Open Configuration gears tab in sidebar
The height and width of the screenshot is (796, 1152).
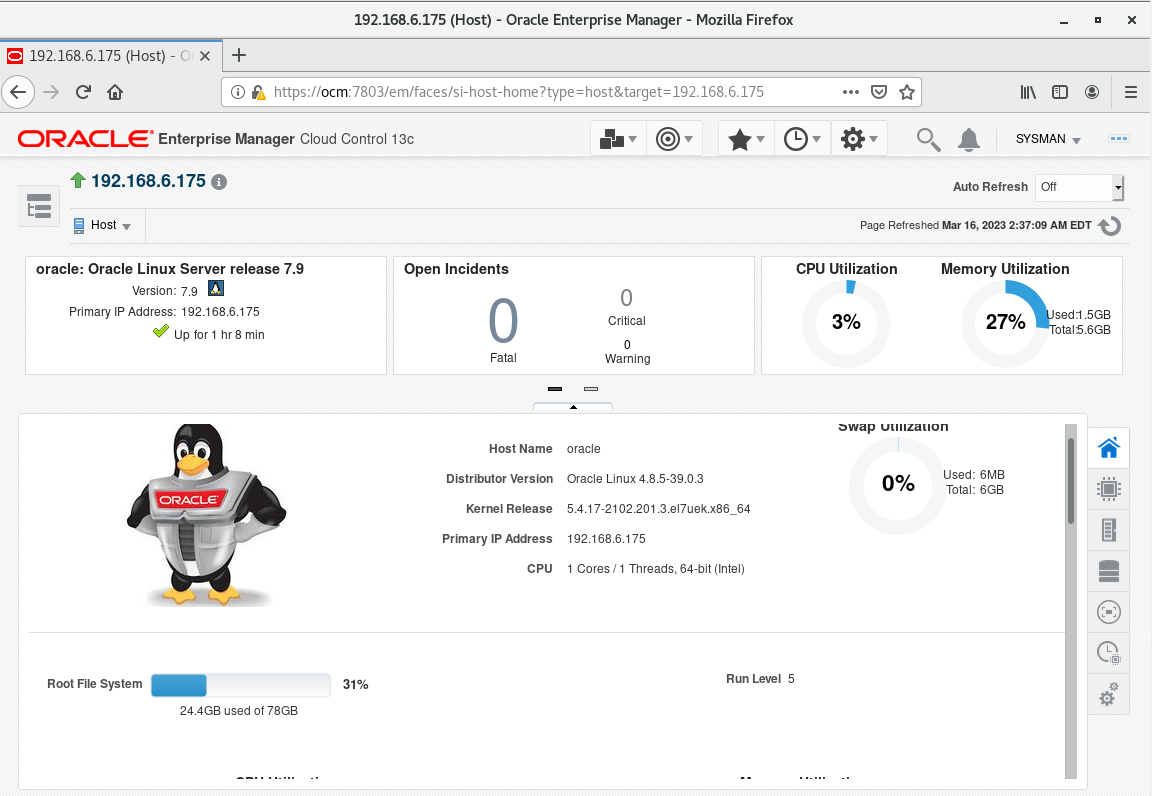click(1109, 694)
